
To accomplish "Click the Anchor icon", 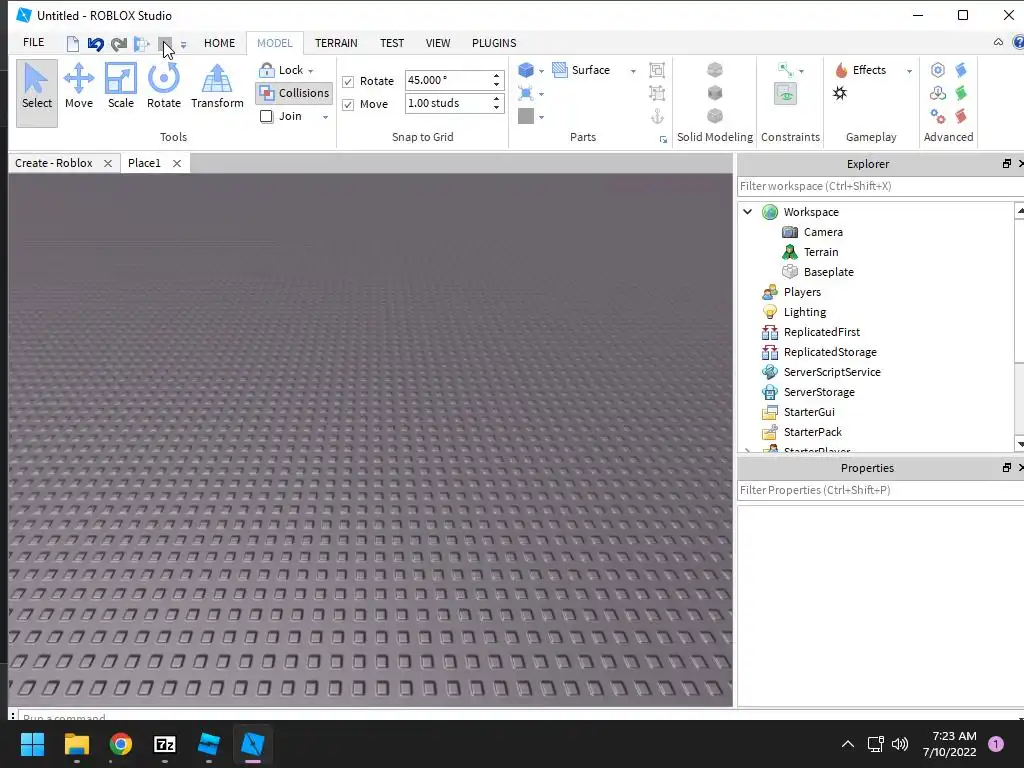I will 657,116.
